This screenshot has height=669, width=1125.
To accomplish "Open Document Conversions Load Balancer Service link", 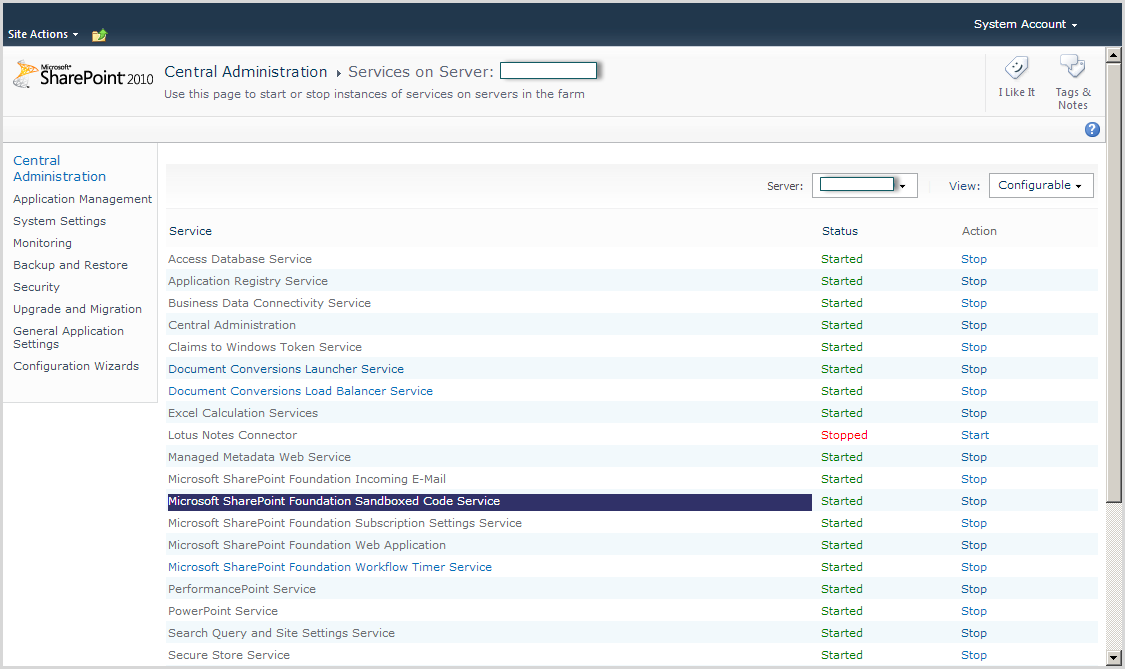I will 300,391.
